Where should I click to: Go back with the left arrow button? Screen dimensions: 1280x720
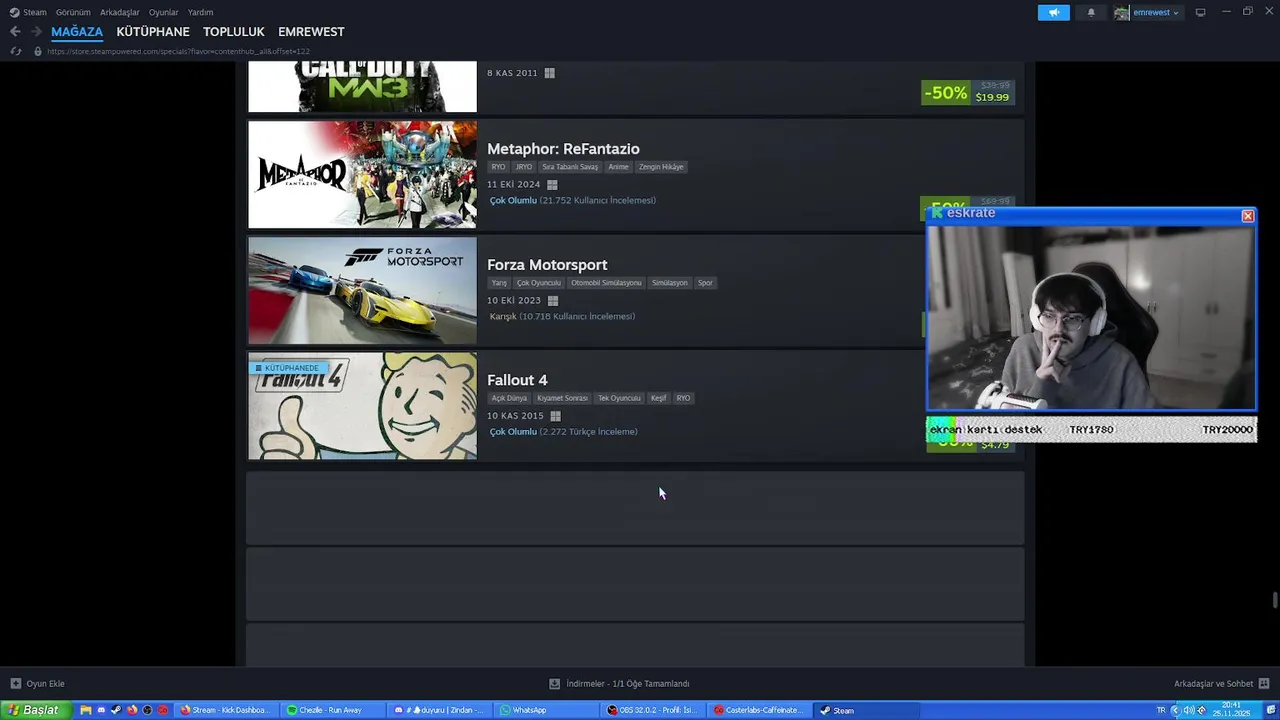pyautogui.click(x=15, y=32)
